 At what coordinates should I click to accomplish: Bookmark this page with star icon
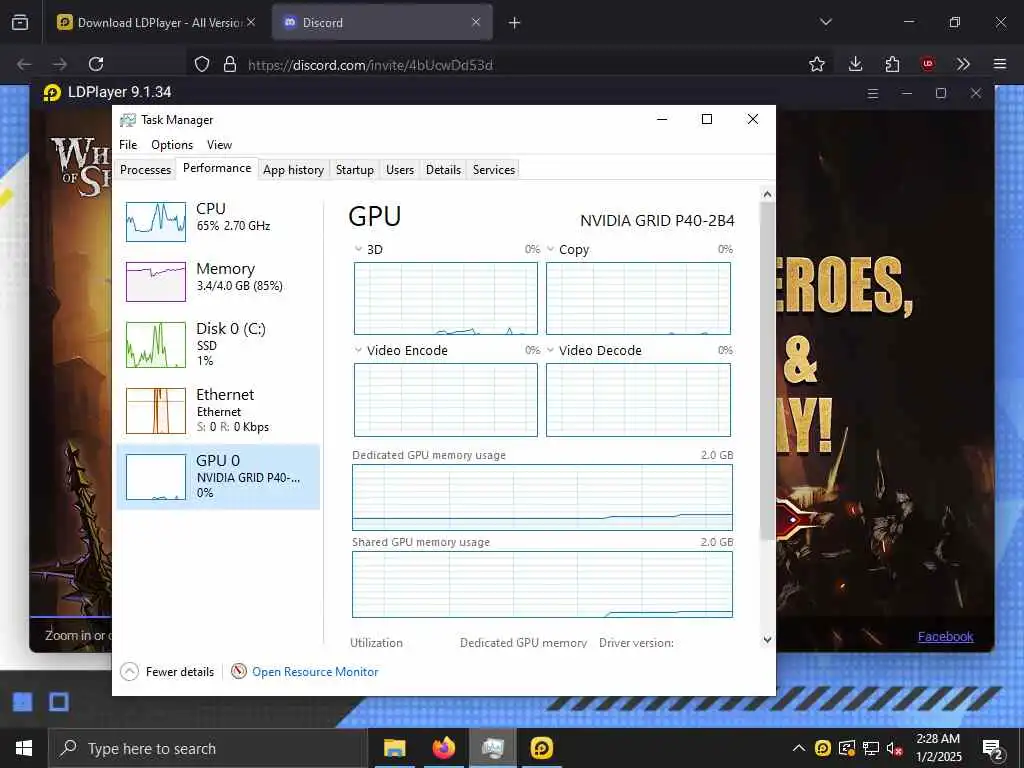coord(816,64)
